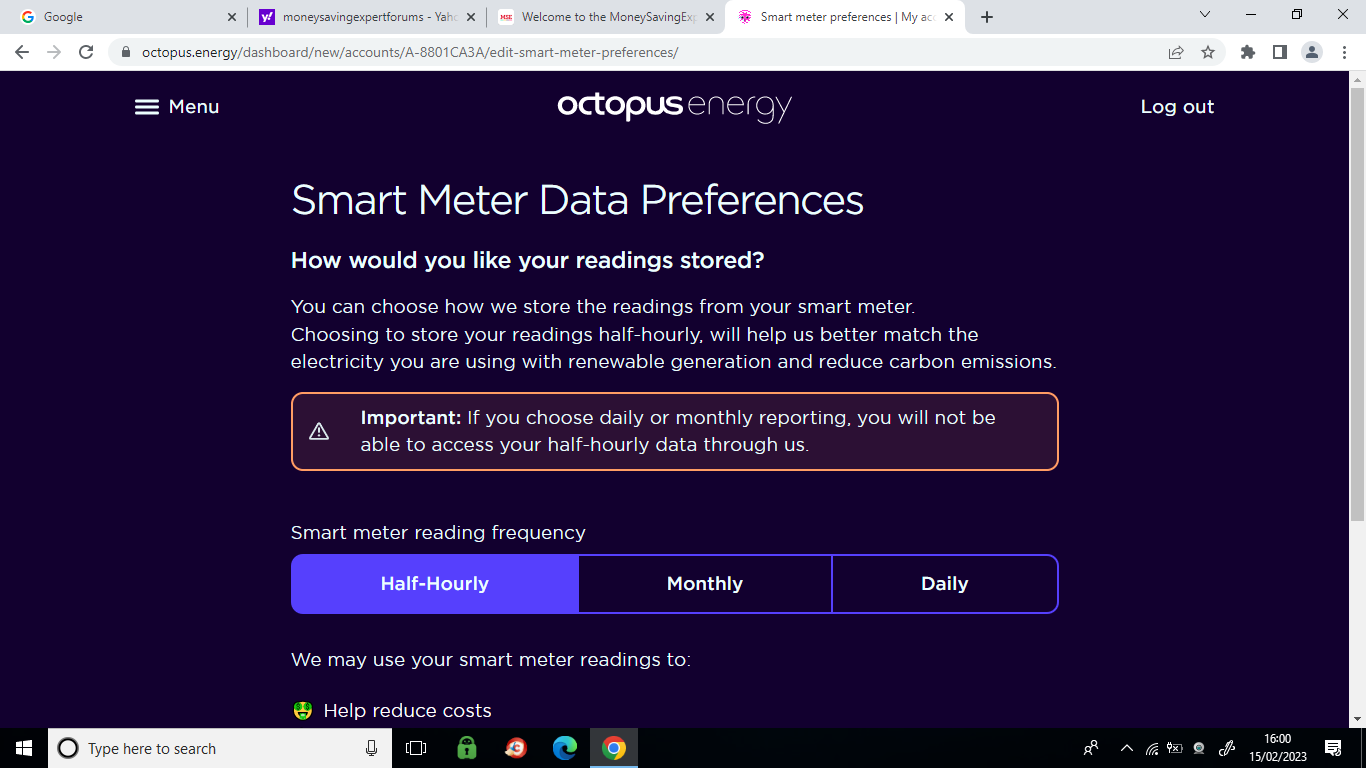Share this page from address bar
The height and width of the screenshot is (768, 1366).
click(1176, 52)
